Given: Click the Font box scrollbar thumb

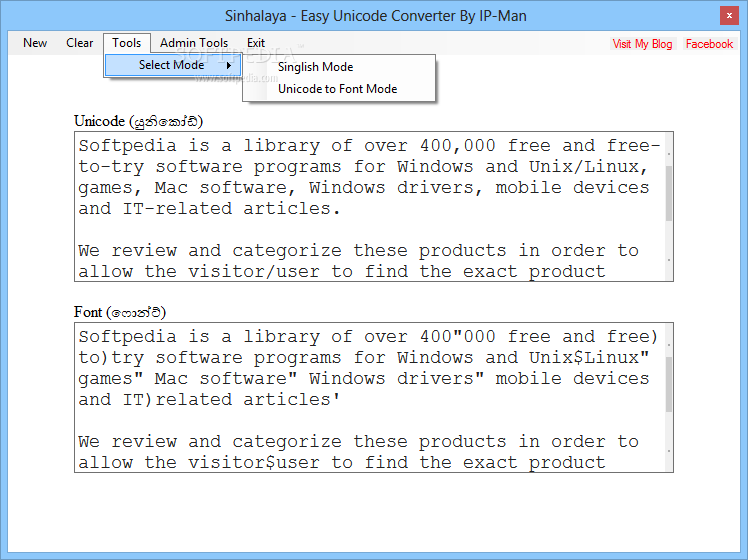Looking at the screenshot, I should pyautogui.click(x=669, y=384).
